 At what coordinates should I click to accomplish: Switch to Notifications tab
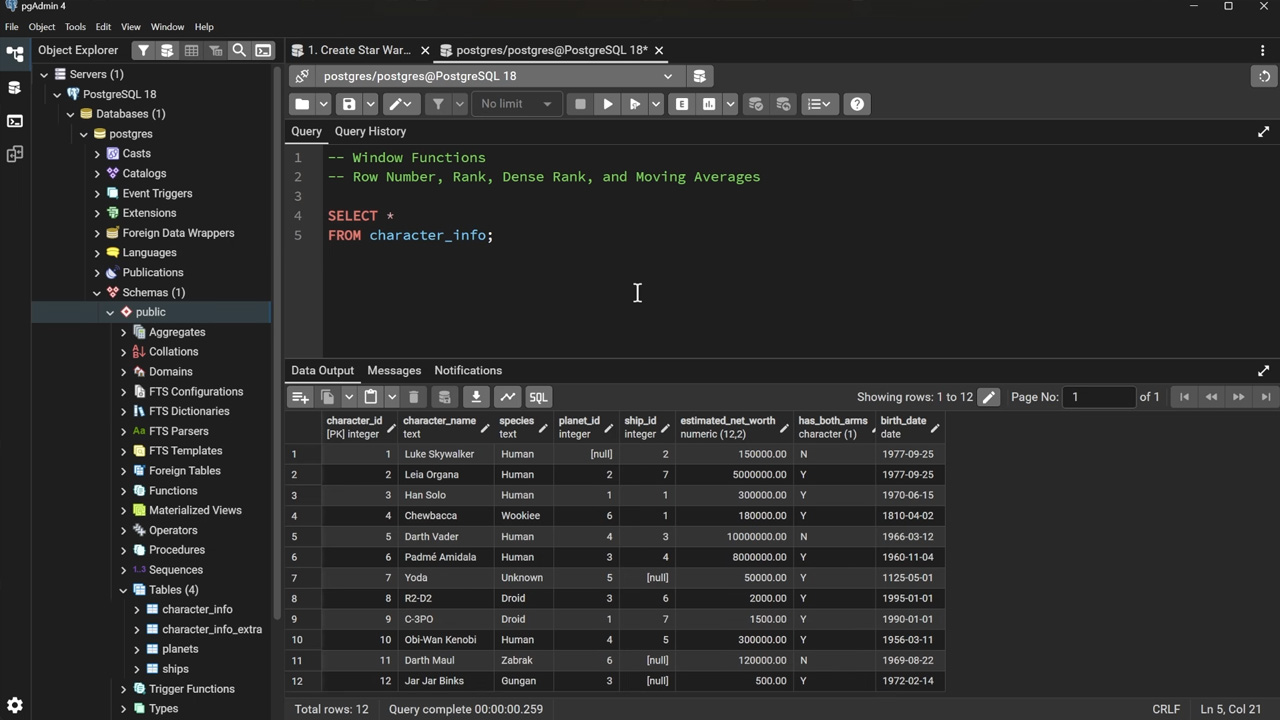pos(468,371)
